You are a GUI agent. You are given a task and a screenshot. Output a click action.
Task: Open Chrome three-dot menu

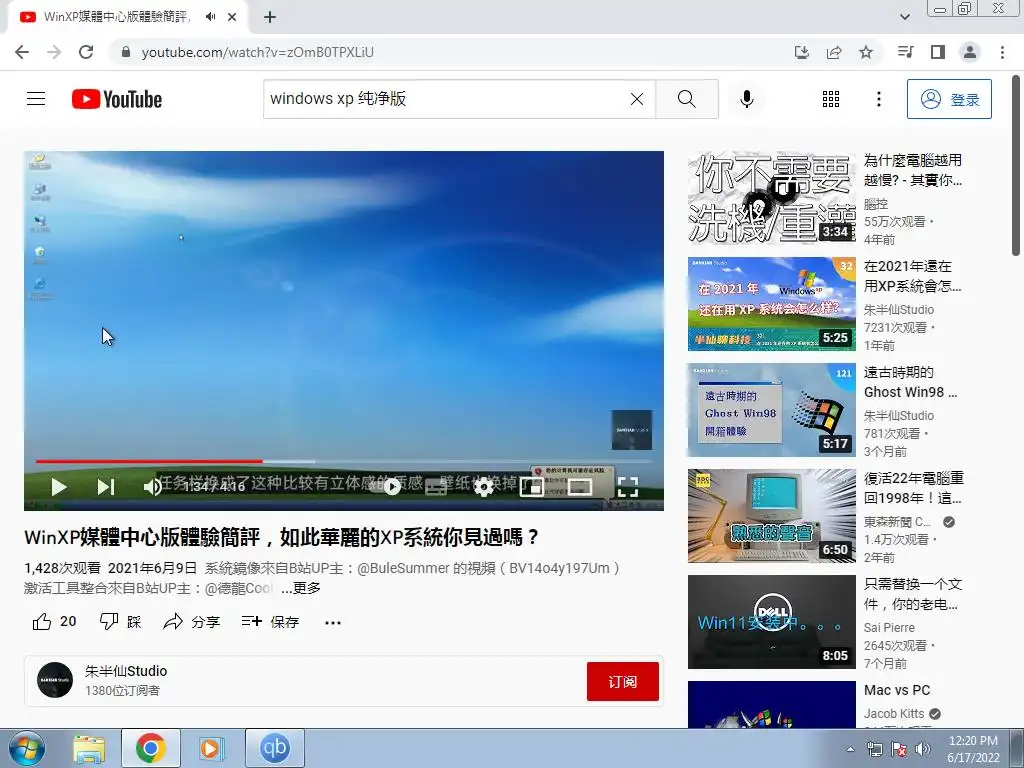tap(1002, 52)
